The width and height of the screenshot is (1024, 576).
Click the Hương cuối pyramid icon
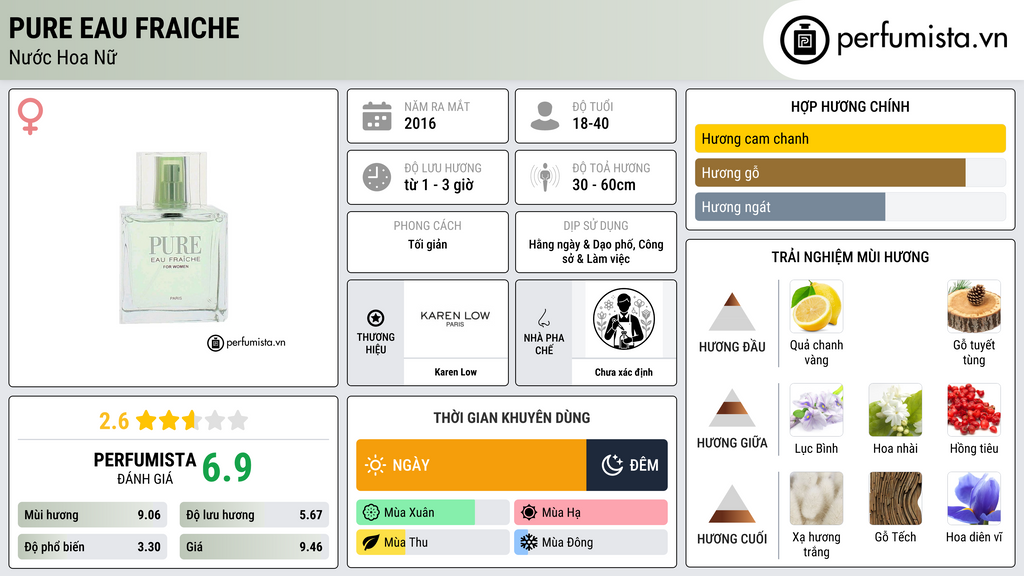tap(732, 504)
